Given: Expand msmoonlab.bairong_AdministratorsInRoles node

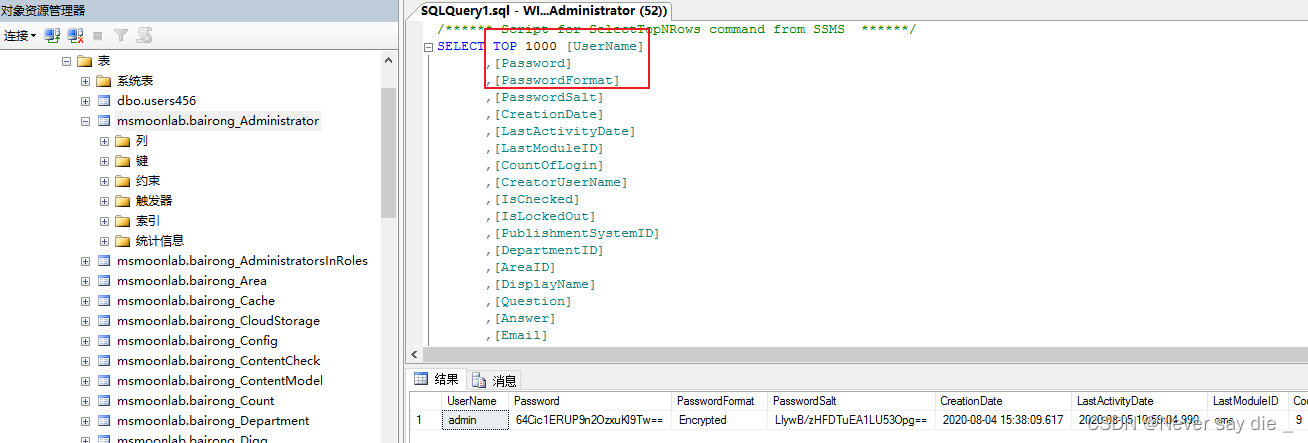Looking at the screenshot, I should click(x=86, y=261).
